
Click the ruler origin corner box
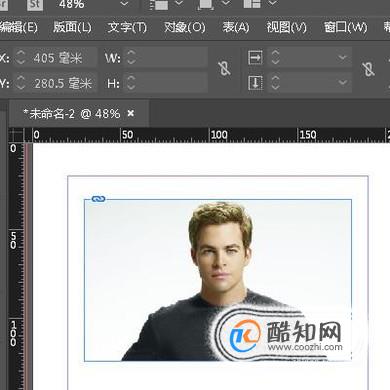[16, 135]
